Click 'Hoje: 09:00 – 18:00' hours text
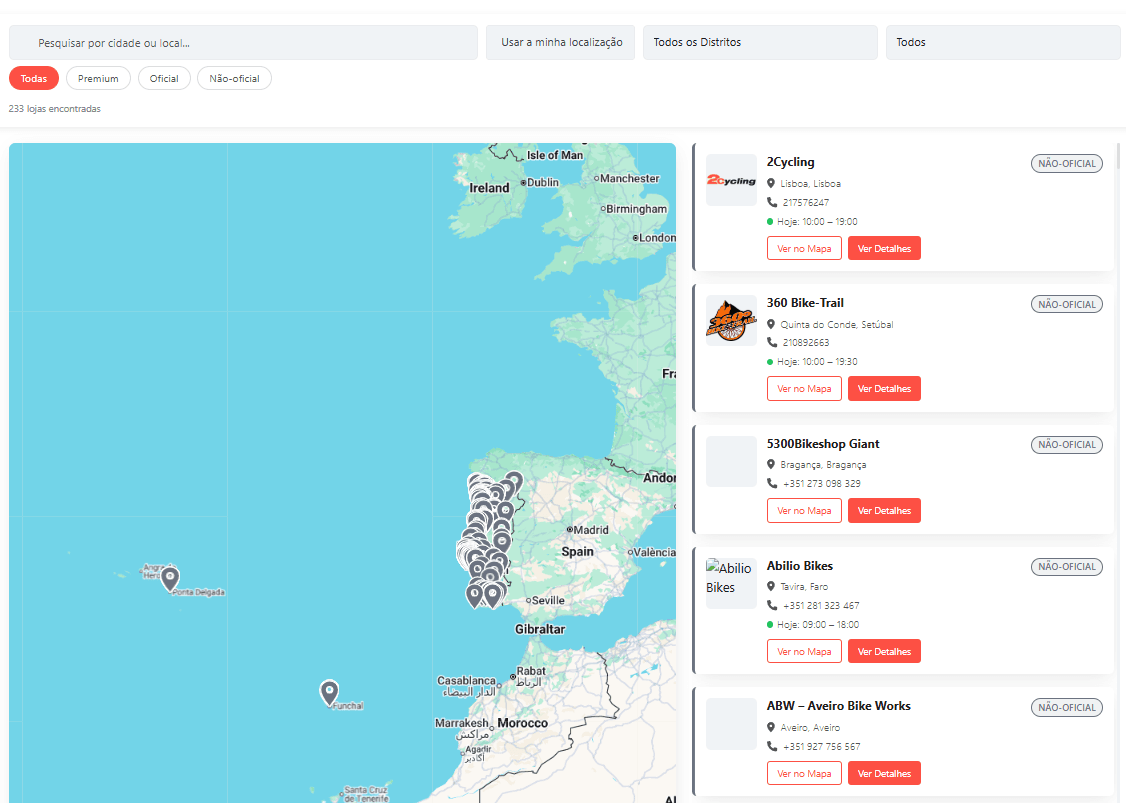 point(818,625)
